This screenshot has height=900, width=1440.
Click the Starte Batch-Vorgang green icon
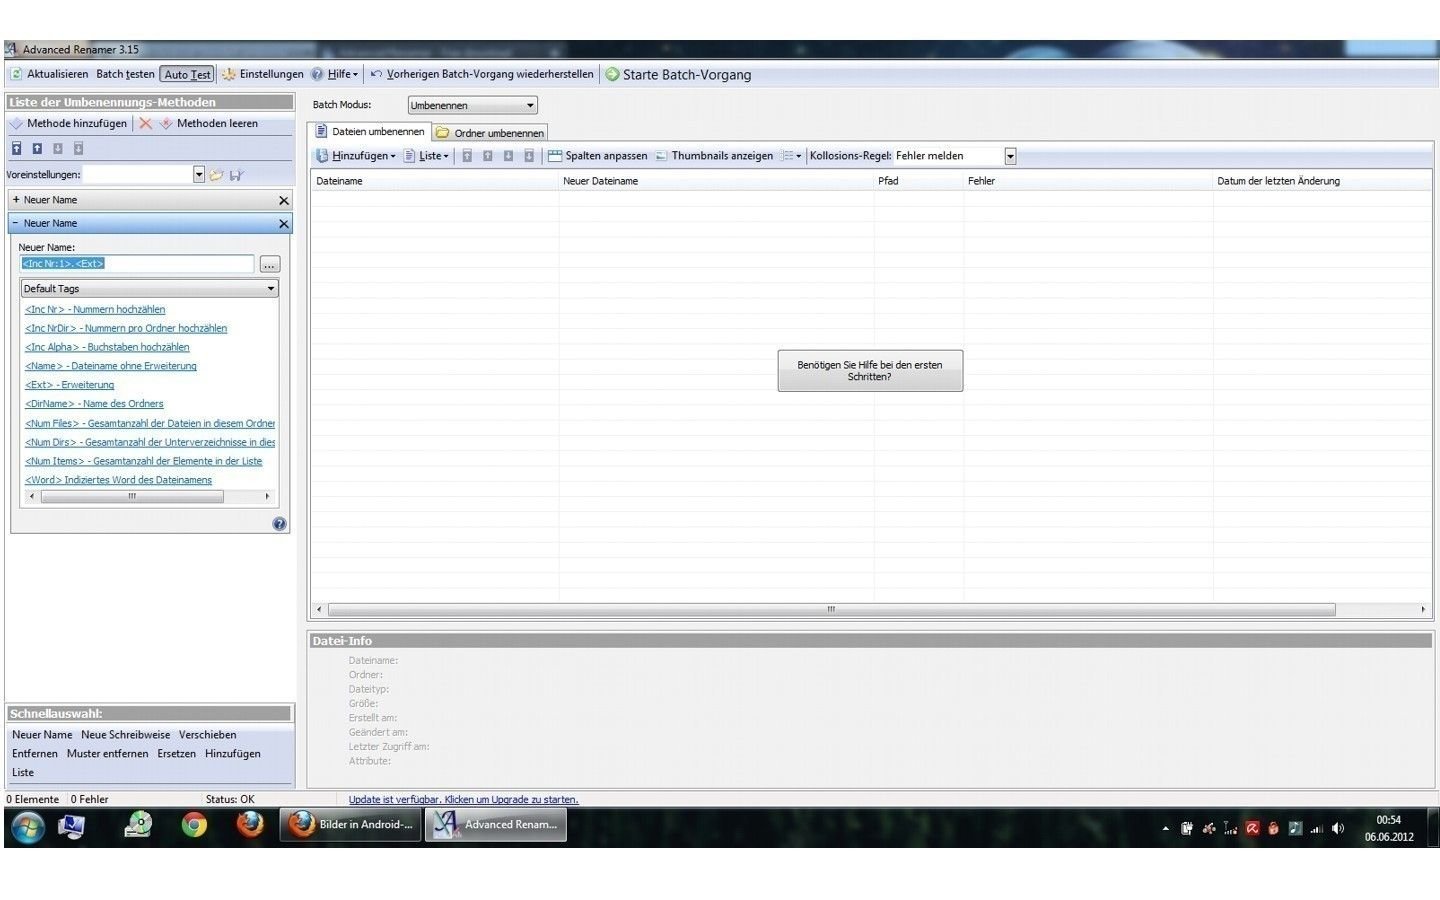pyautogui.click(x=612, y=75)
